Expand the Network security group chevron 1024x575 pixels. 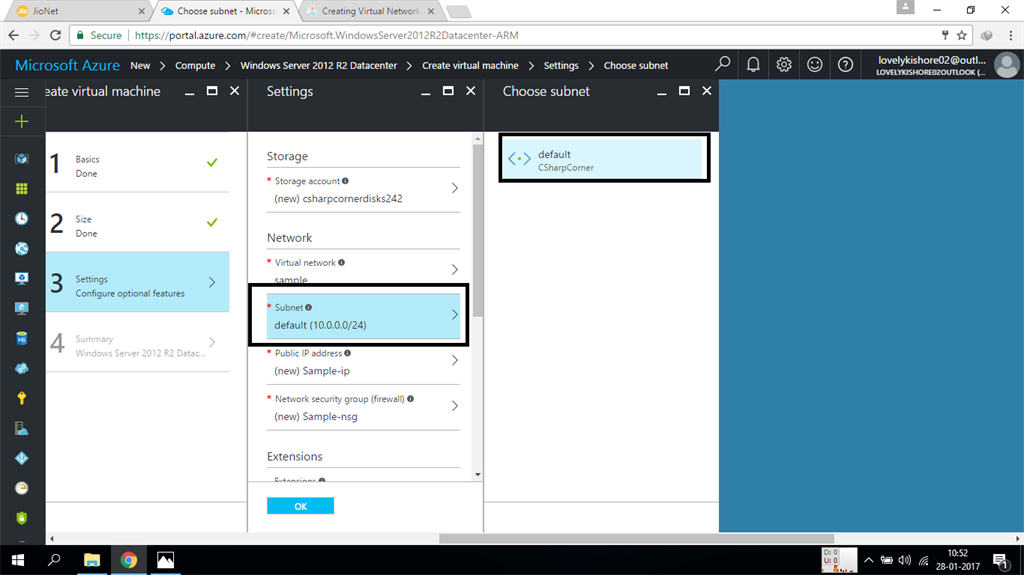point(455,406)
